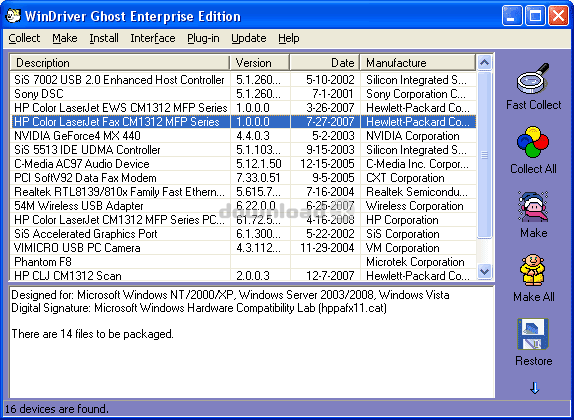
Task: Click the device list scroll up arrow
Action: [x=484, y=62]
